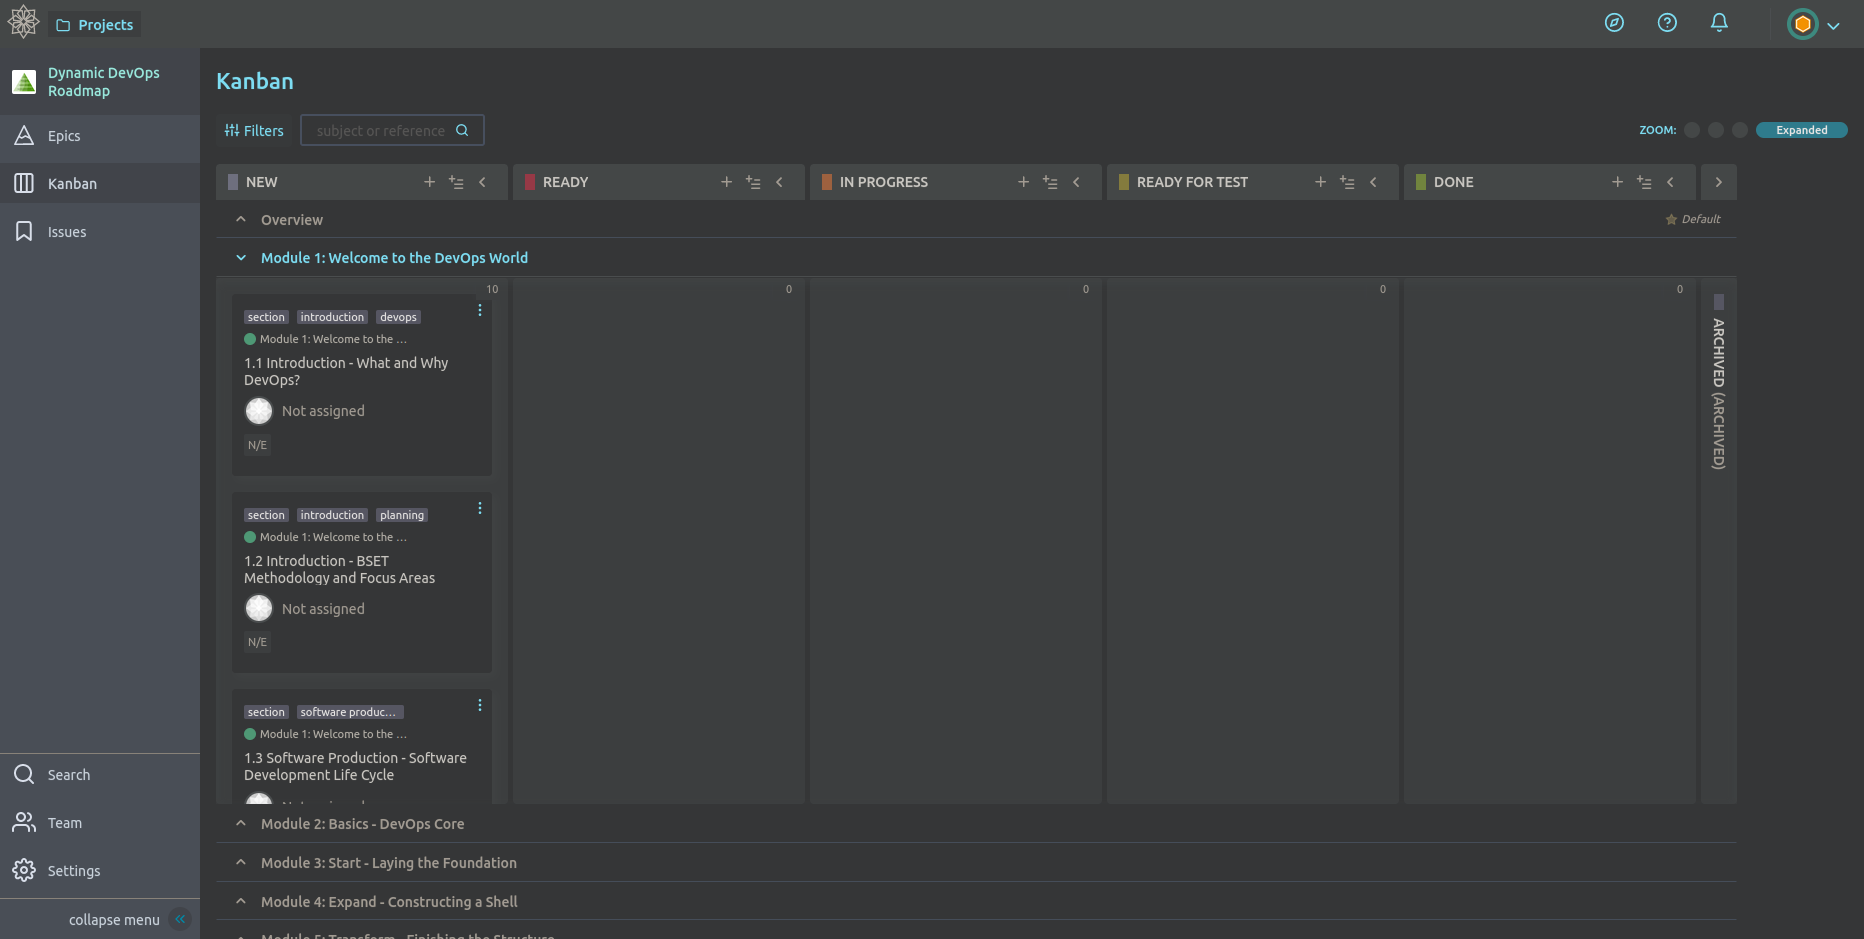This screenshot has height=939, width=1864.
Task: Click the help question mark icon
Action: [x=1667, y=23]
